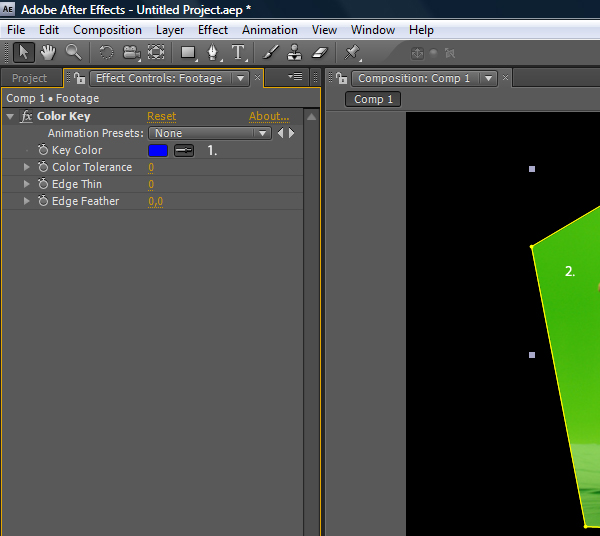Reset the Color Key effect
Viewport: 600px width, 536px height.
tap(161, 116)
